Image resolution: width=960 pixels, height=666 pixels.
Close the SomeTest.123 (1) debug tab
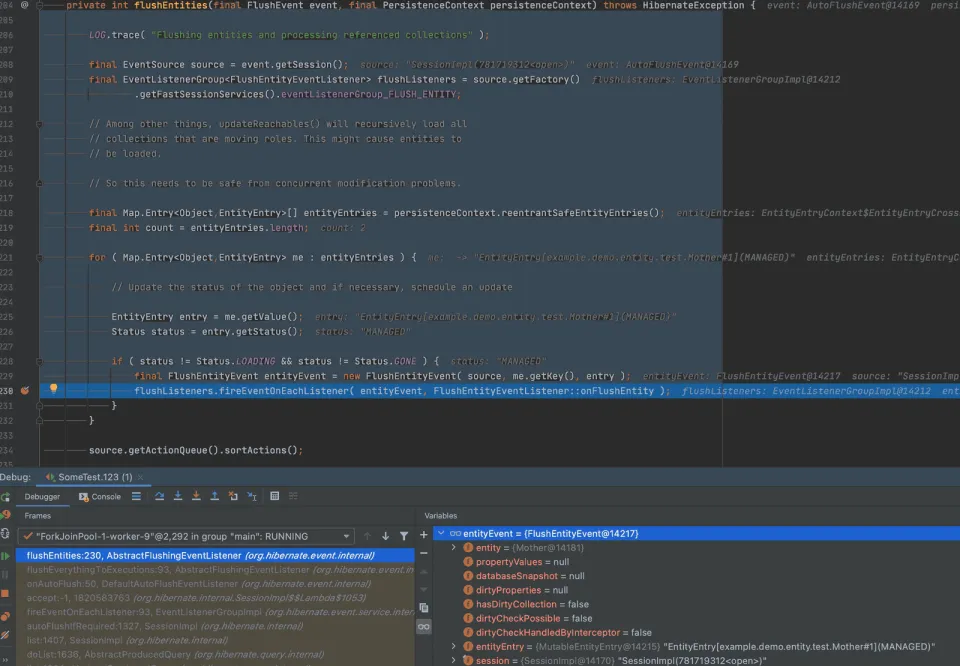pyautogui.click(x=140, y=477)
